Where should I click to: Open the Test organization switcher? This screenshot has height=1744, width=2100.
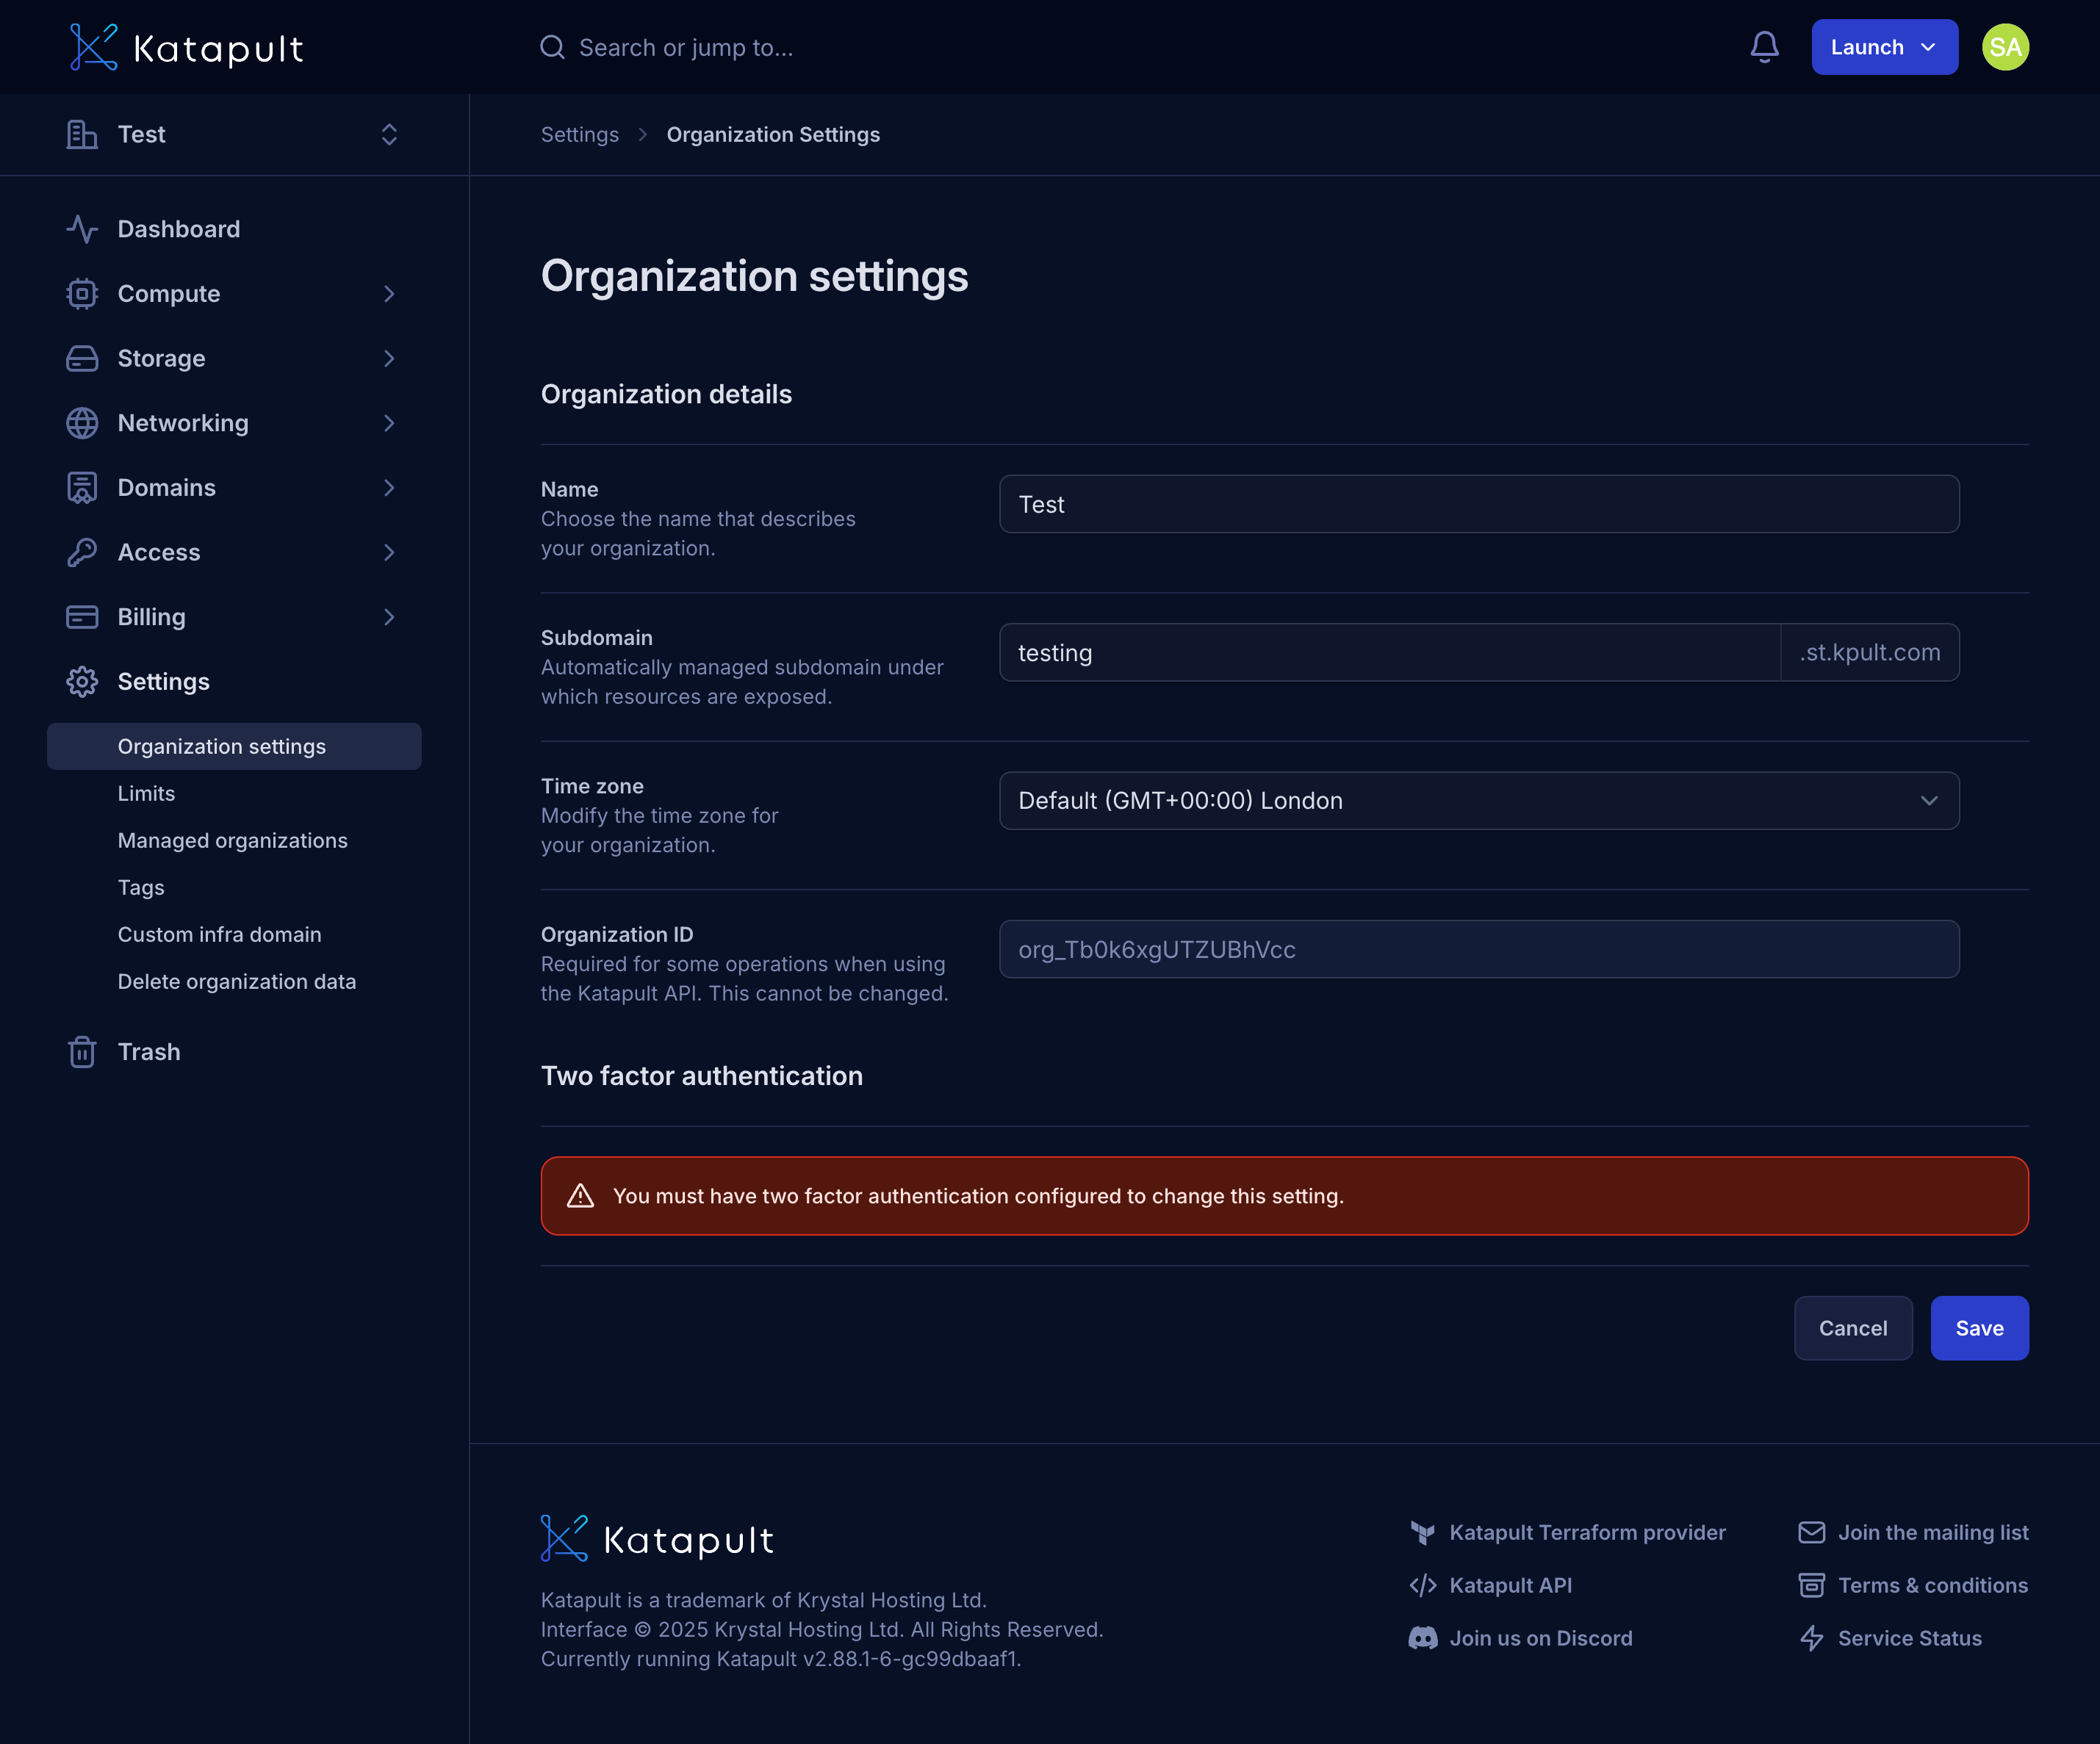(234, 134)
